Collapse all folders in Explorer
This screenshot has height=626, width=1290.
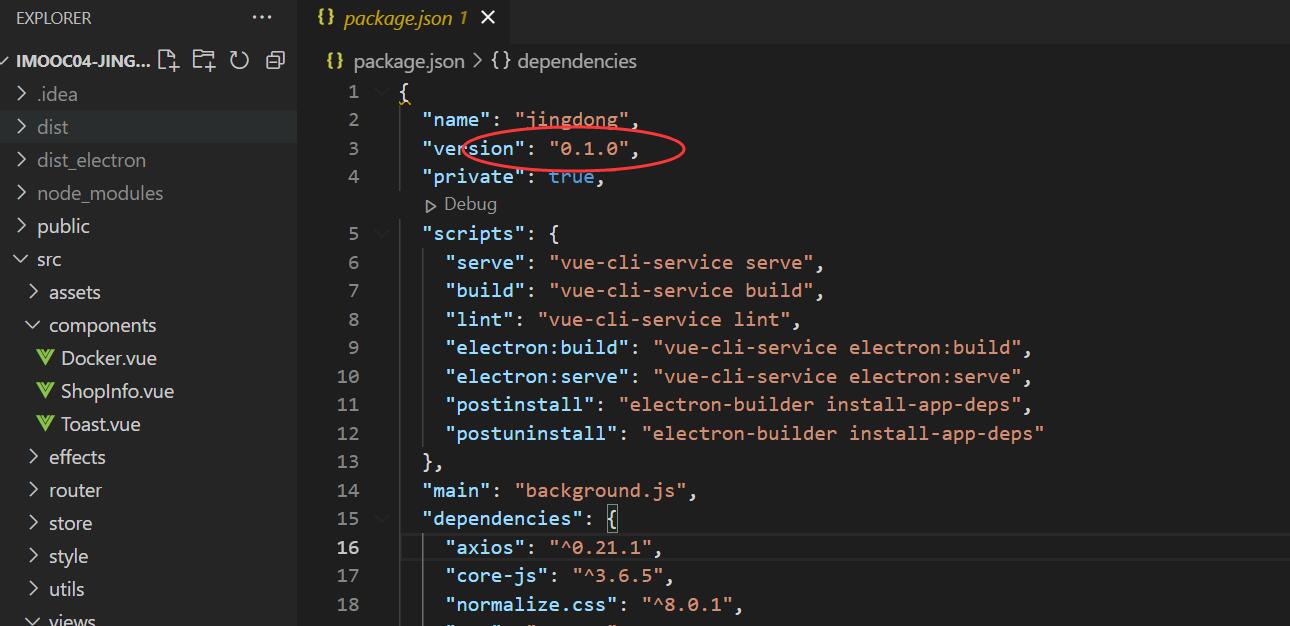[275, 60]
